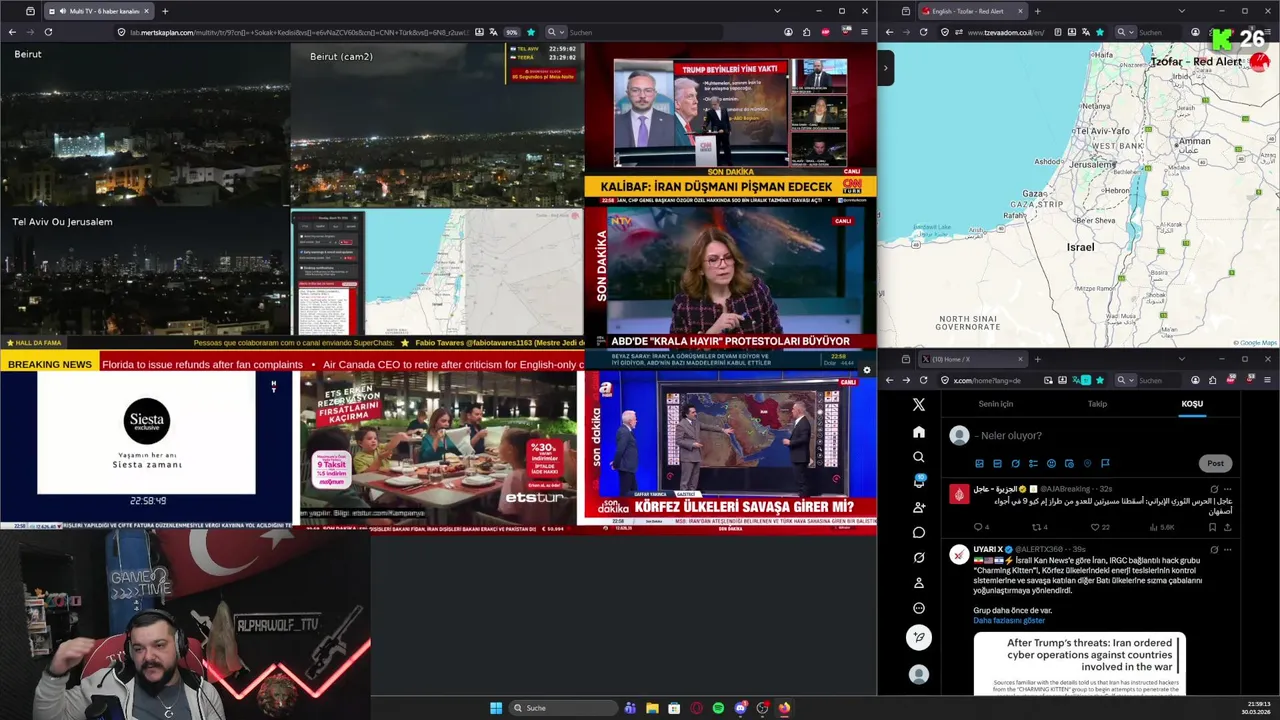The height and width of the screenshot is (720, 1280).
Task: Click the Post button on X
Action: (1215, 463)
